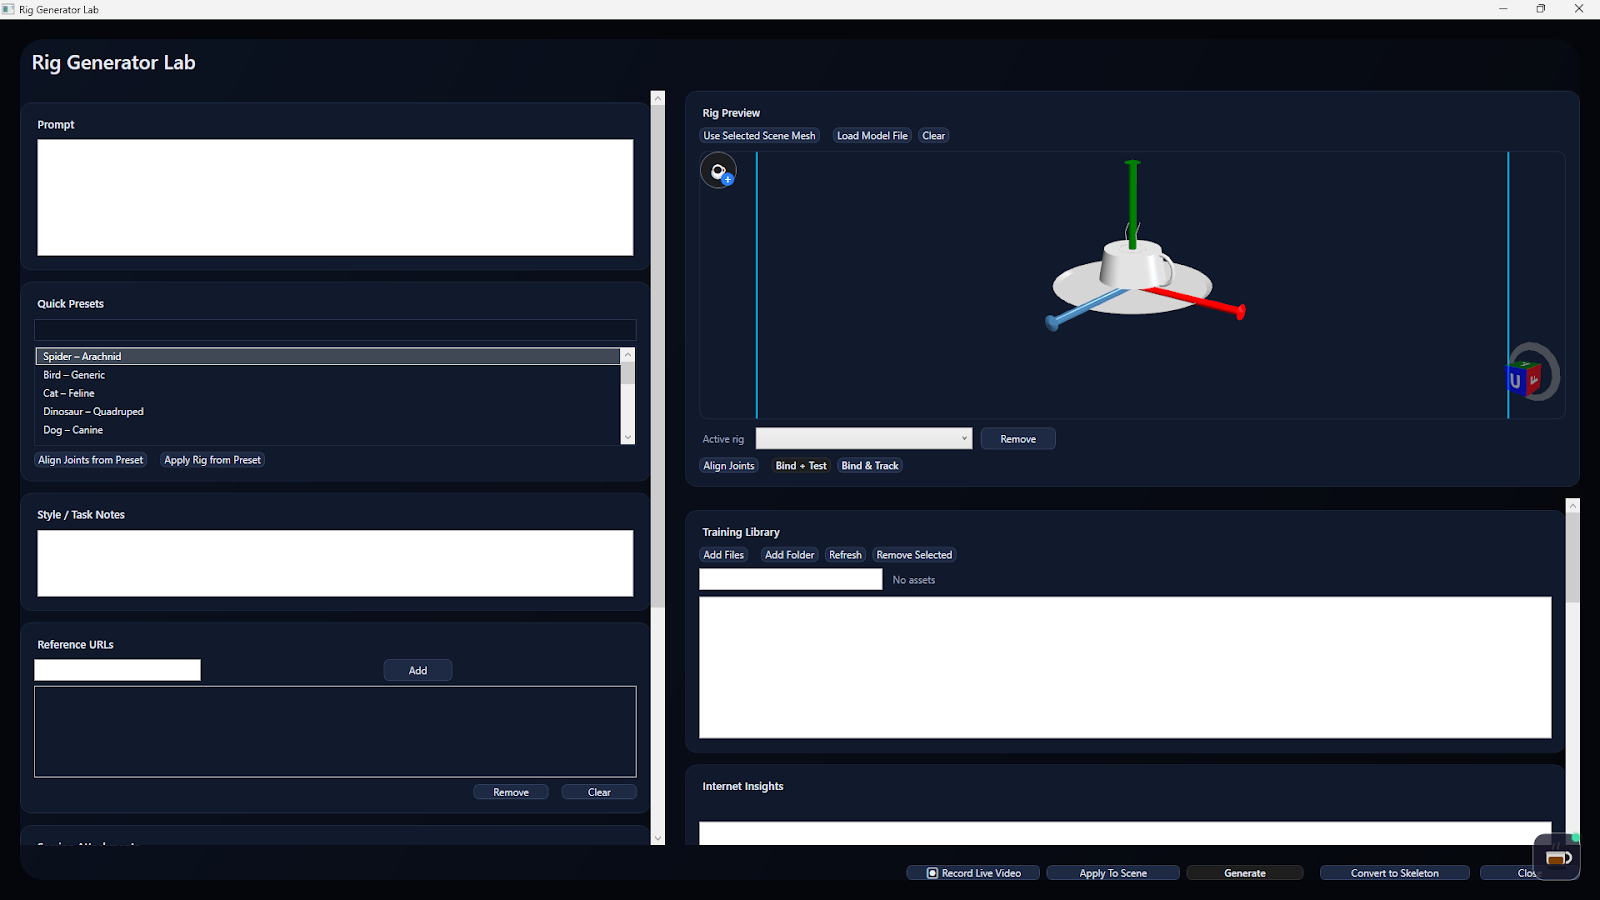Click Use Selected Scene Mesh

759,135
